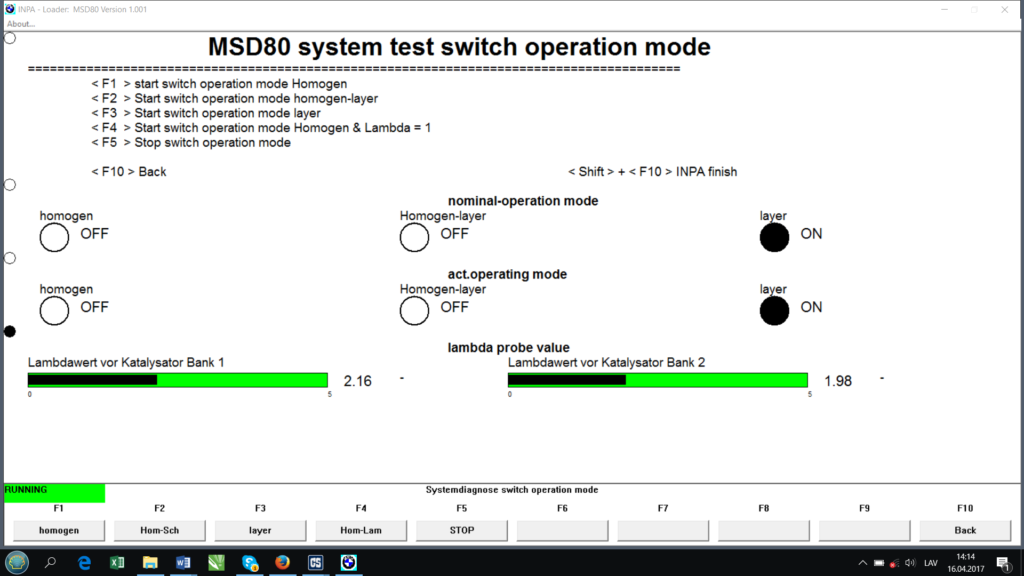Select nominal-operation Homogen-layer indicator circle
This screenshot has width=1024, height=576.
[414, 237]
